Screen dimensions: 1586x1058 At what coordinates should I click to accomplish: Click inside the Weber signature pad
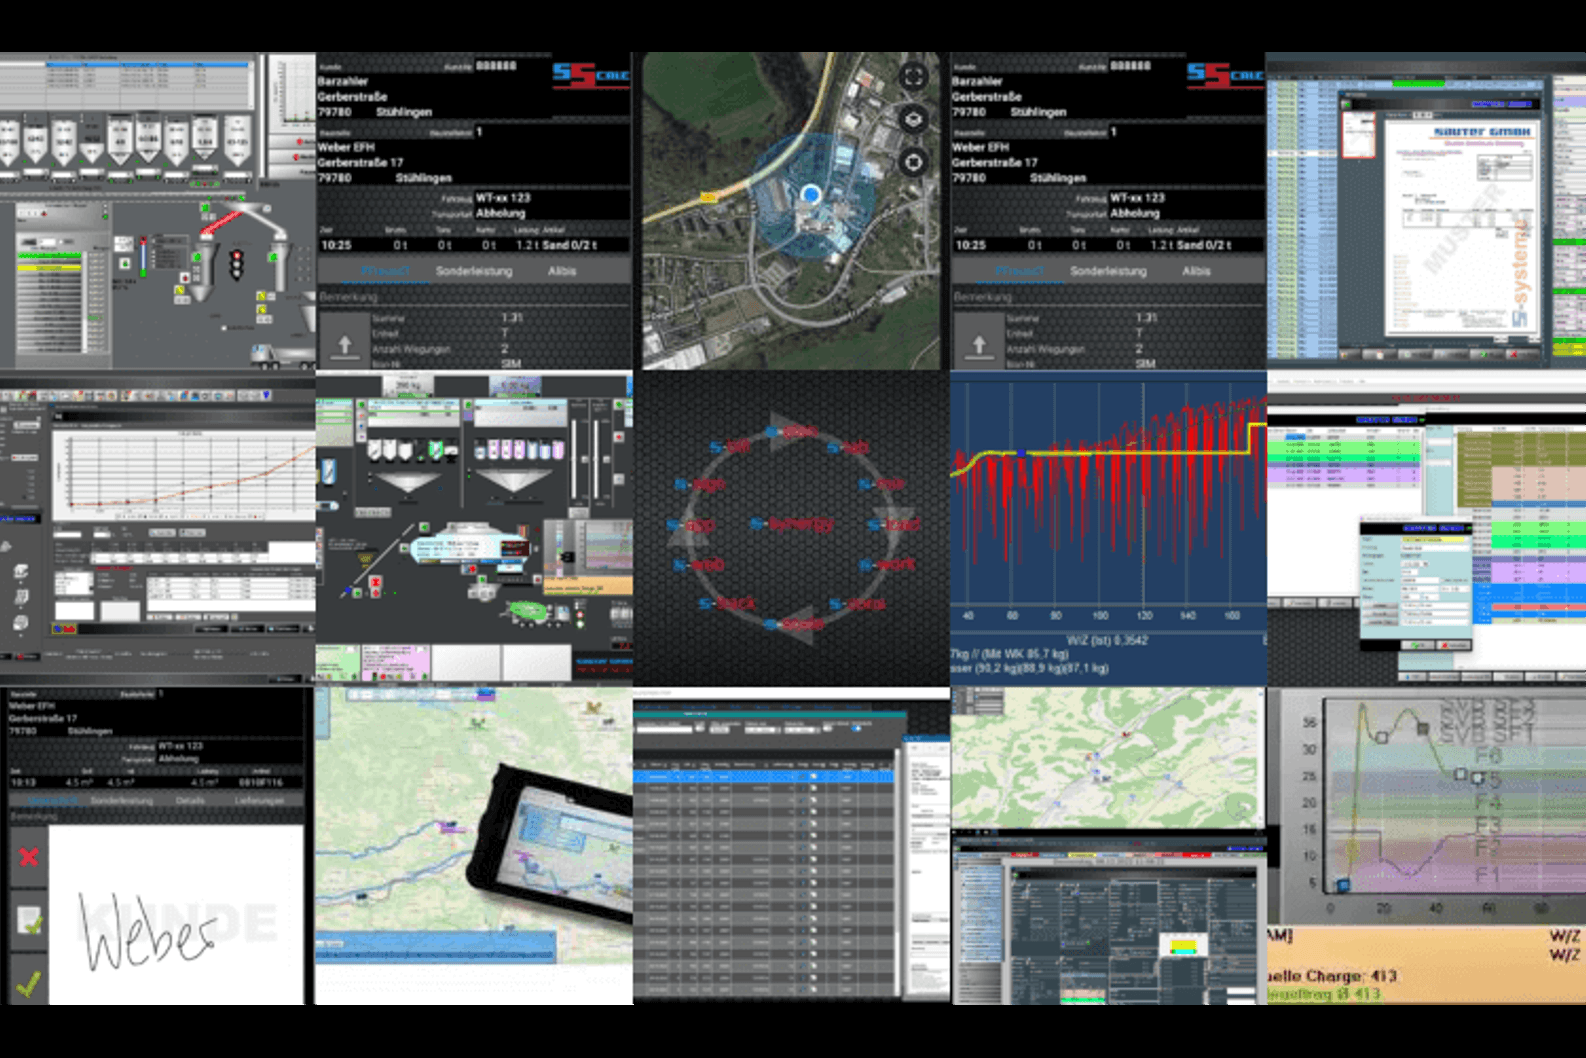click(x=176, y=914)
